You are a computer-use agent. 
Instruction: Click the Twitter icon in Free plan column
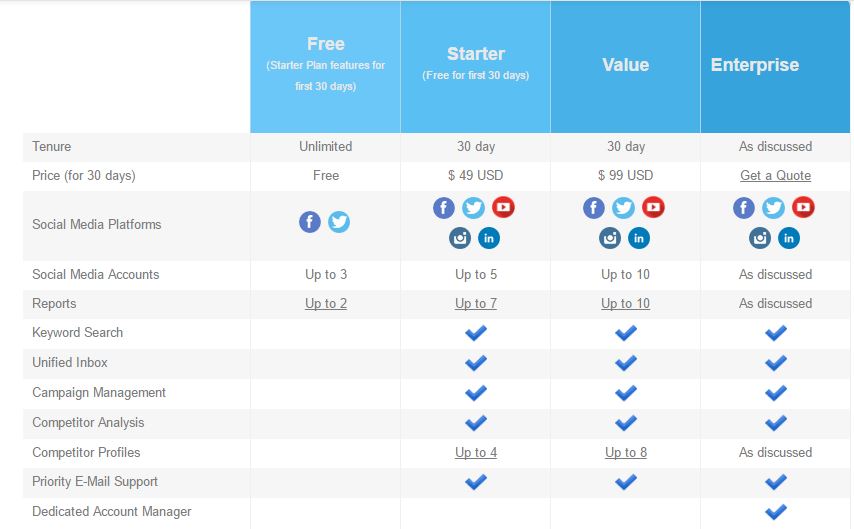tap(339, 222)
